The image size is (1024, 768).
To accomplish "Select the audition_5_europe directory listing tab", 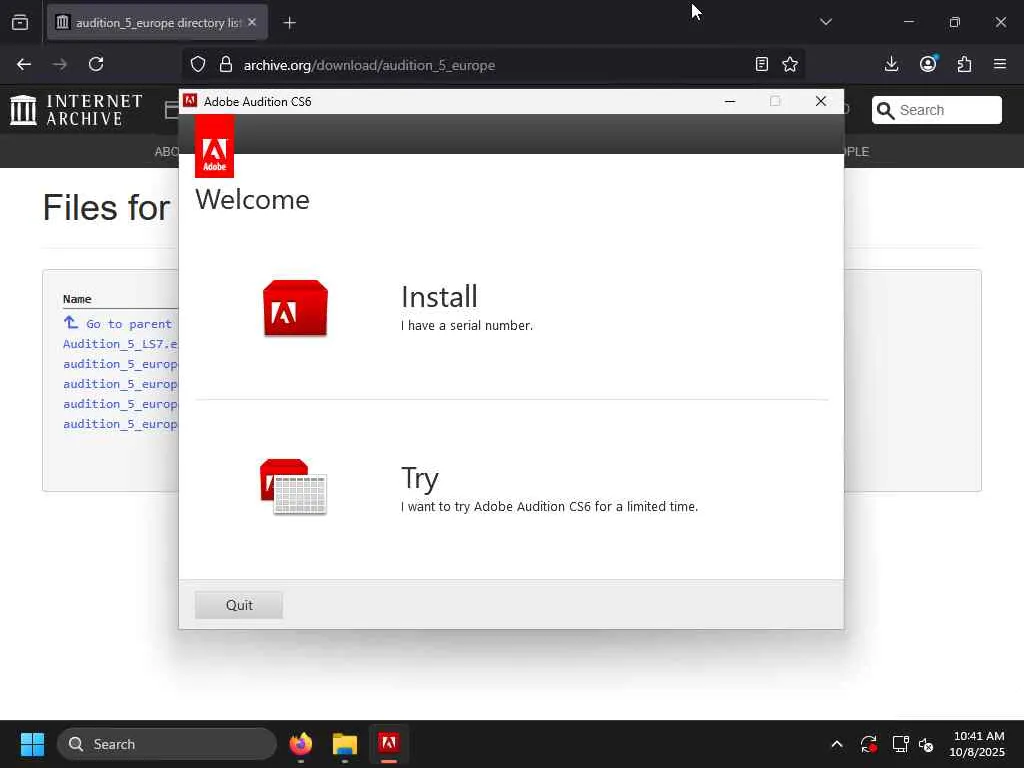I will pos(157,23).
